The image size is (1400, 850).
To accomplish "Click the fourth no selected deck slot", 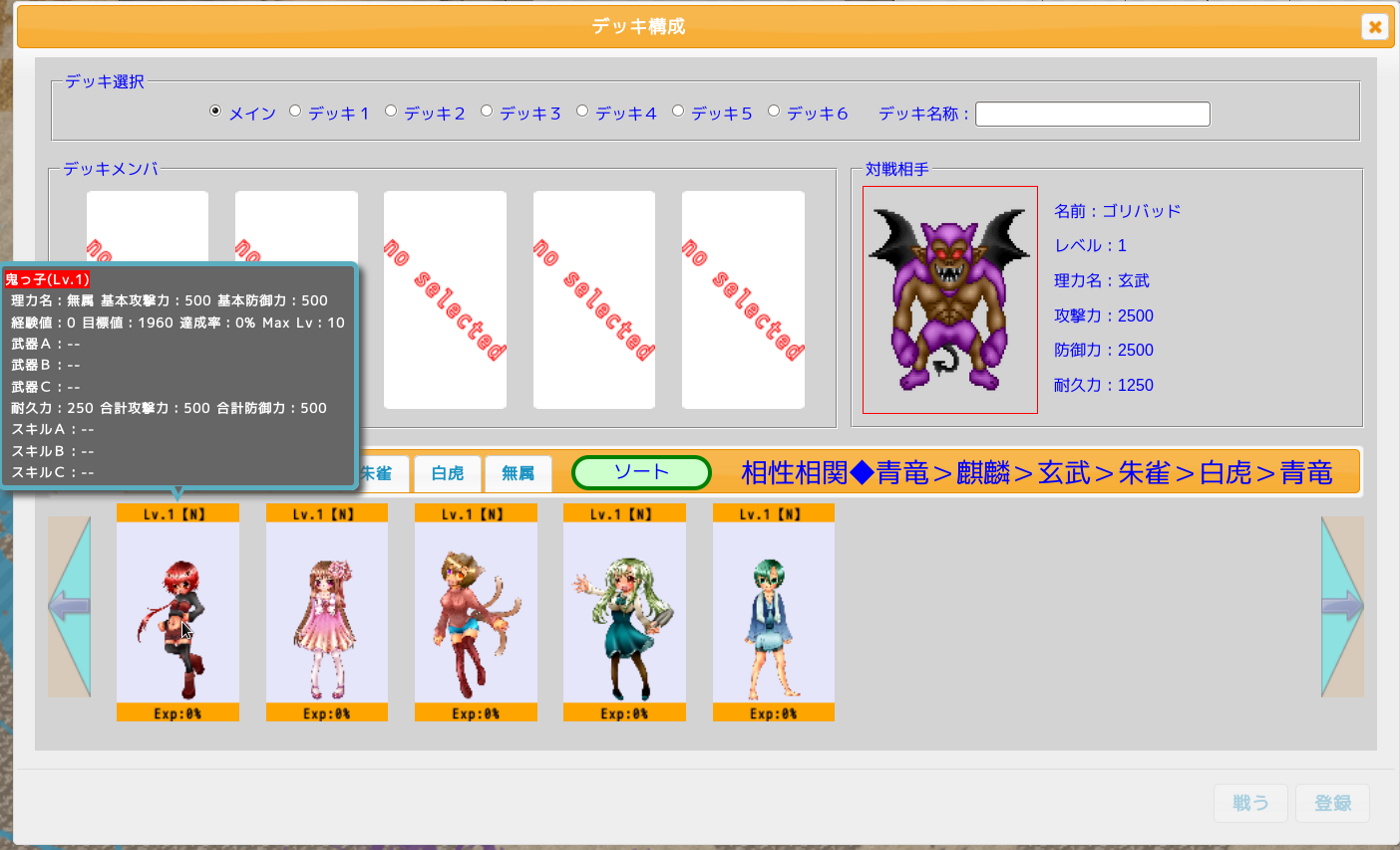I will click(594, 300).
